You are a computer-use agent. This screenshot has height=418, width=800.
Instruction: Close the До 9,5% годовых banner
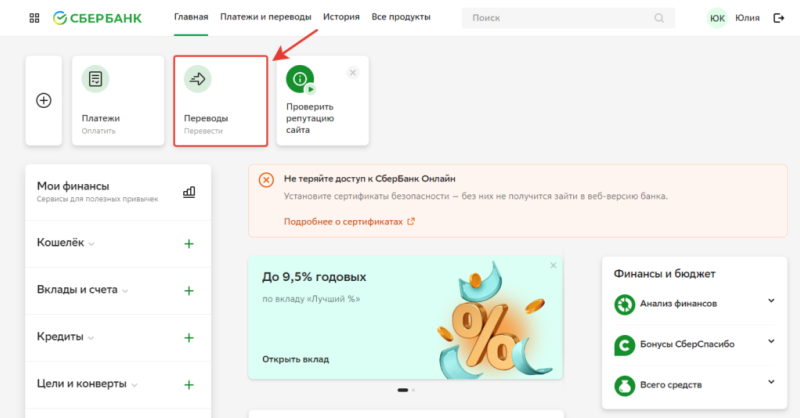[x=553, y=265]
